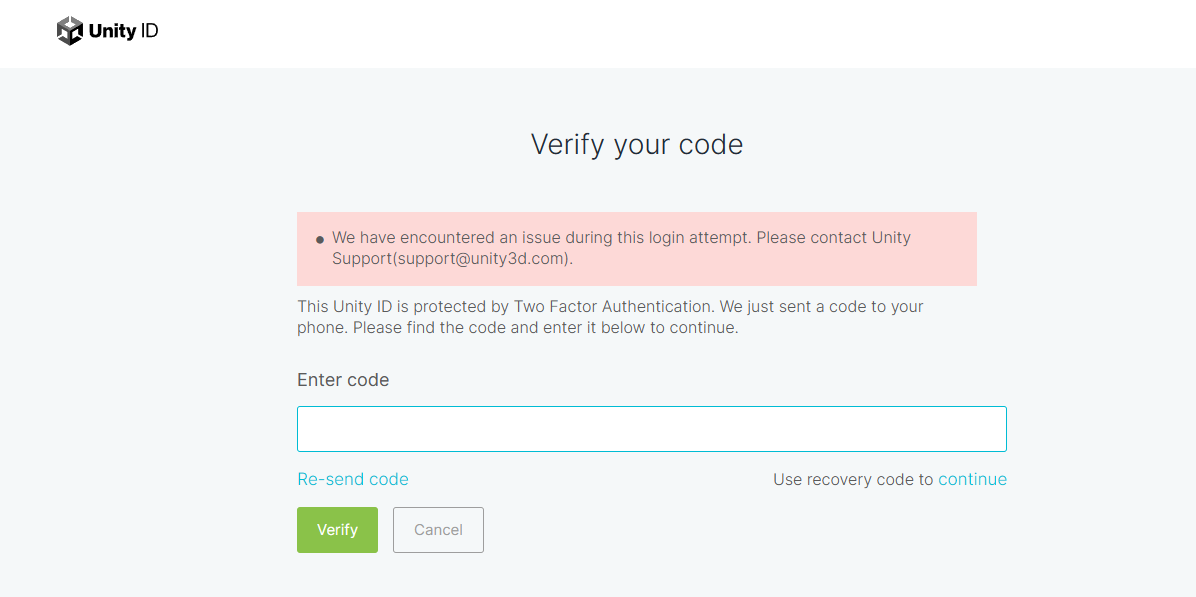
Task: Click the Two Factor Authentication phrase
Action: [x=613, y=306]
